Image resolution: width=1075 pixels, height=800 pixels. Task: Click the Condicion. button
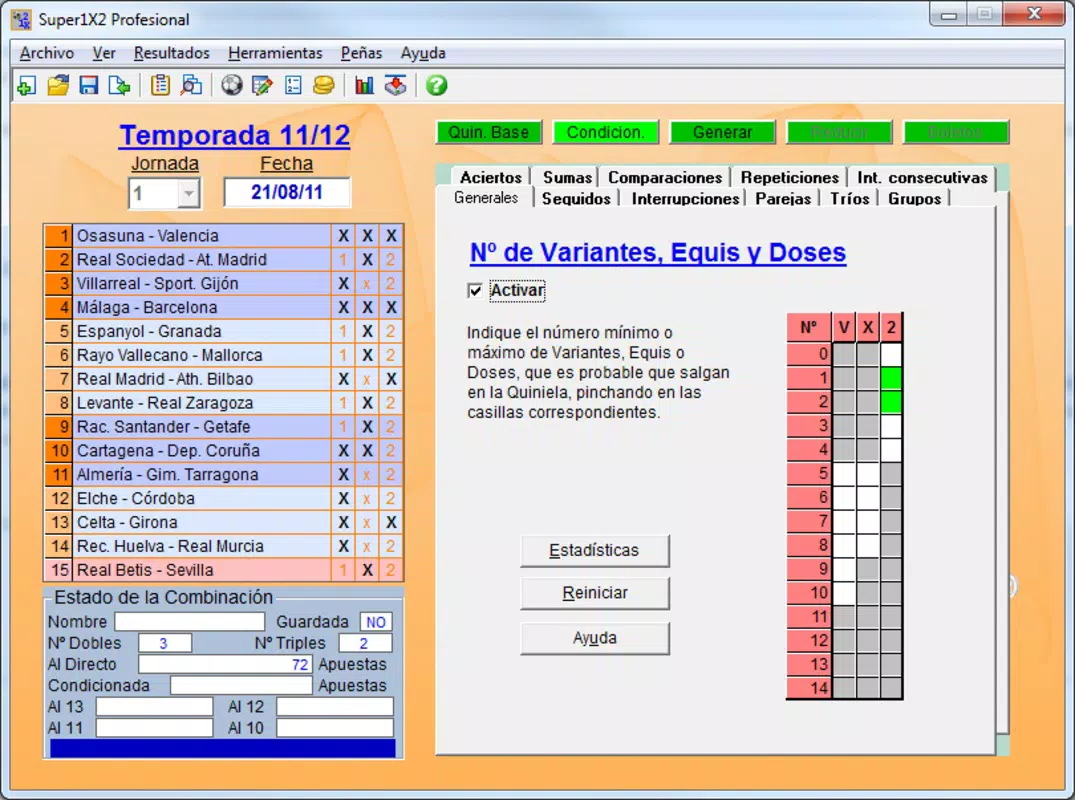point(605,132)
